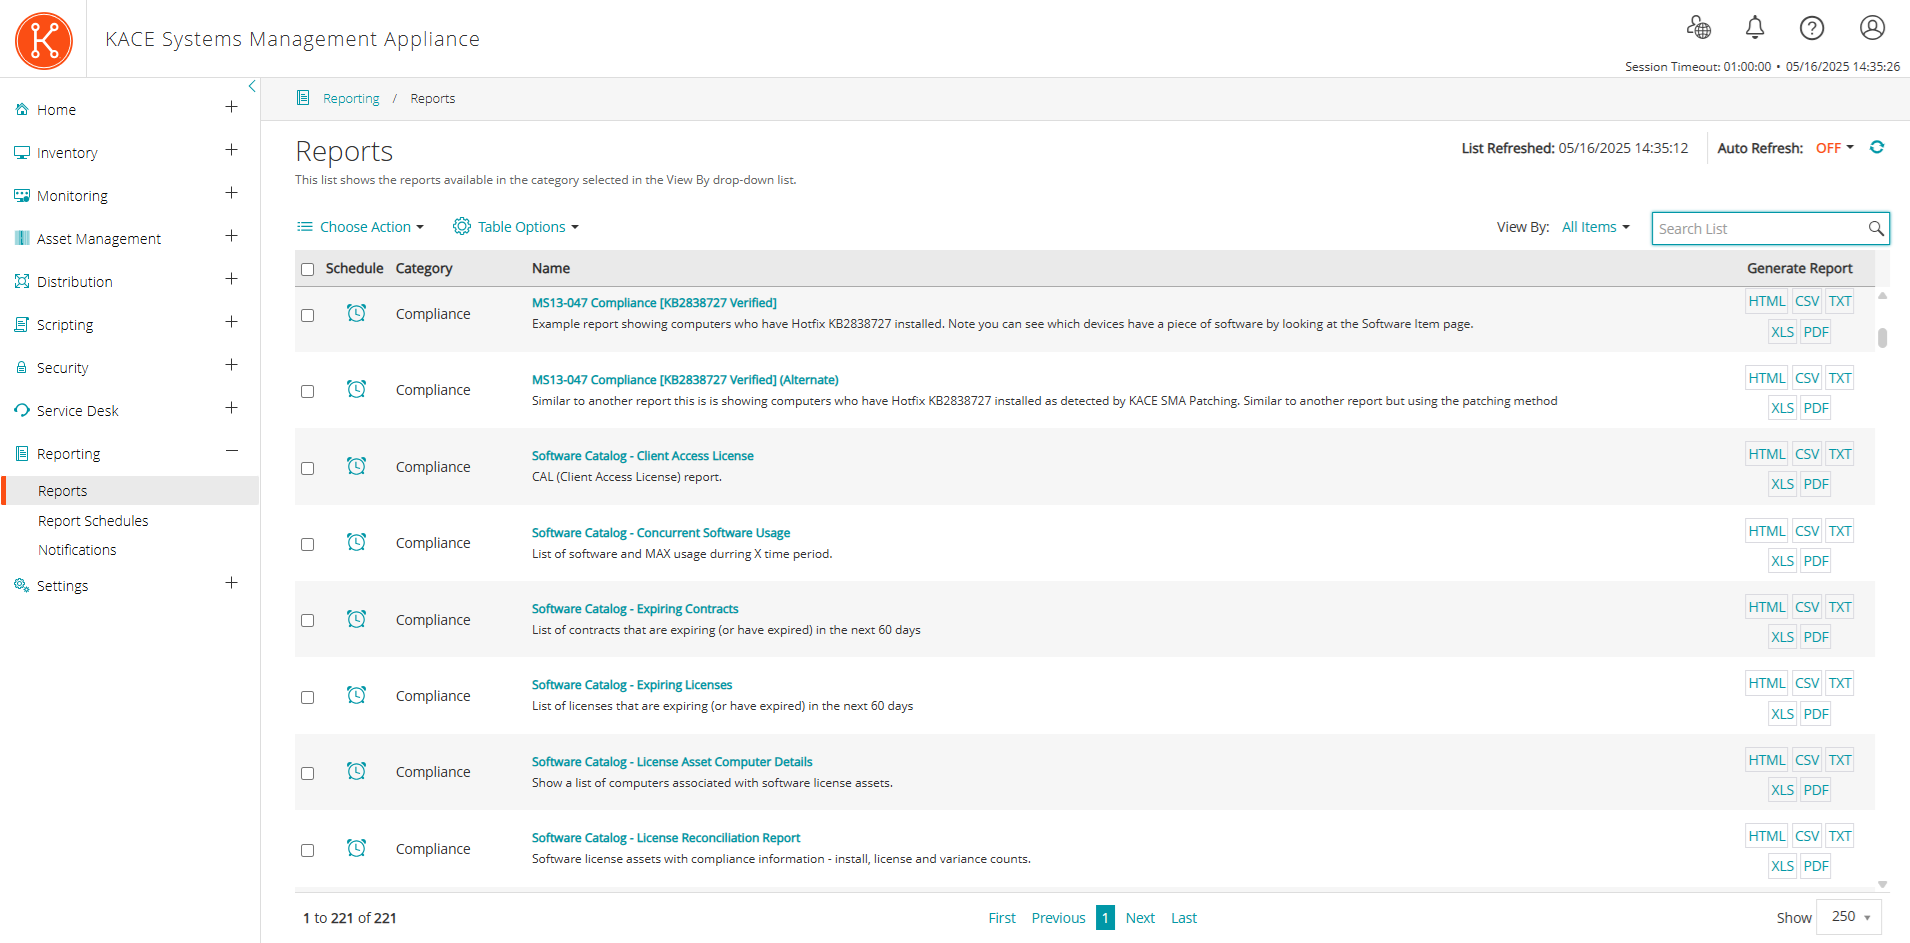Screen dimensions: 1910x943
Task: Select Report Schedules in the sidebar
Action: (x=93, y=521)
